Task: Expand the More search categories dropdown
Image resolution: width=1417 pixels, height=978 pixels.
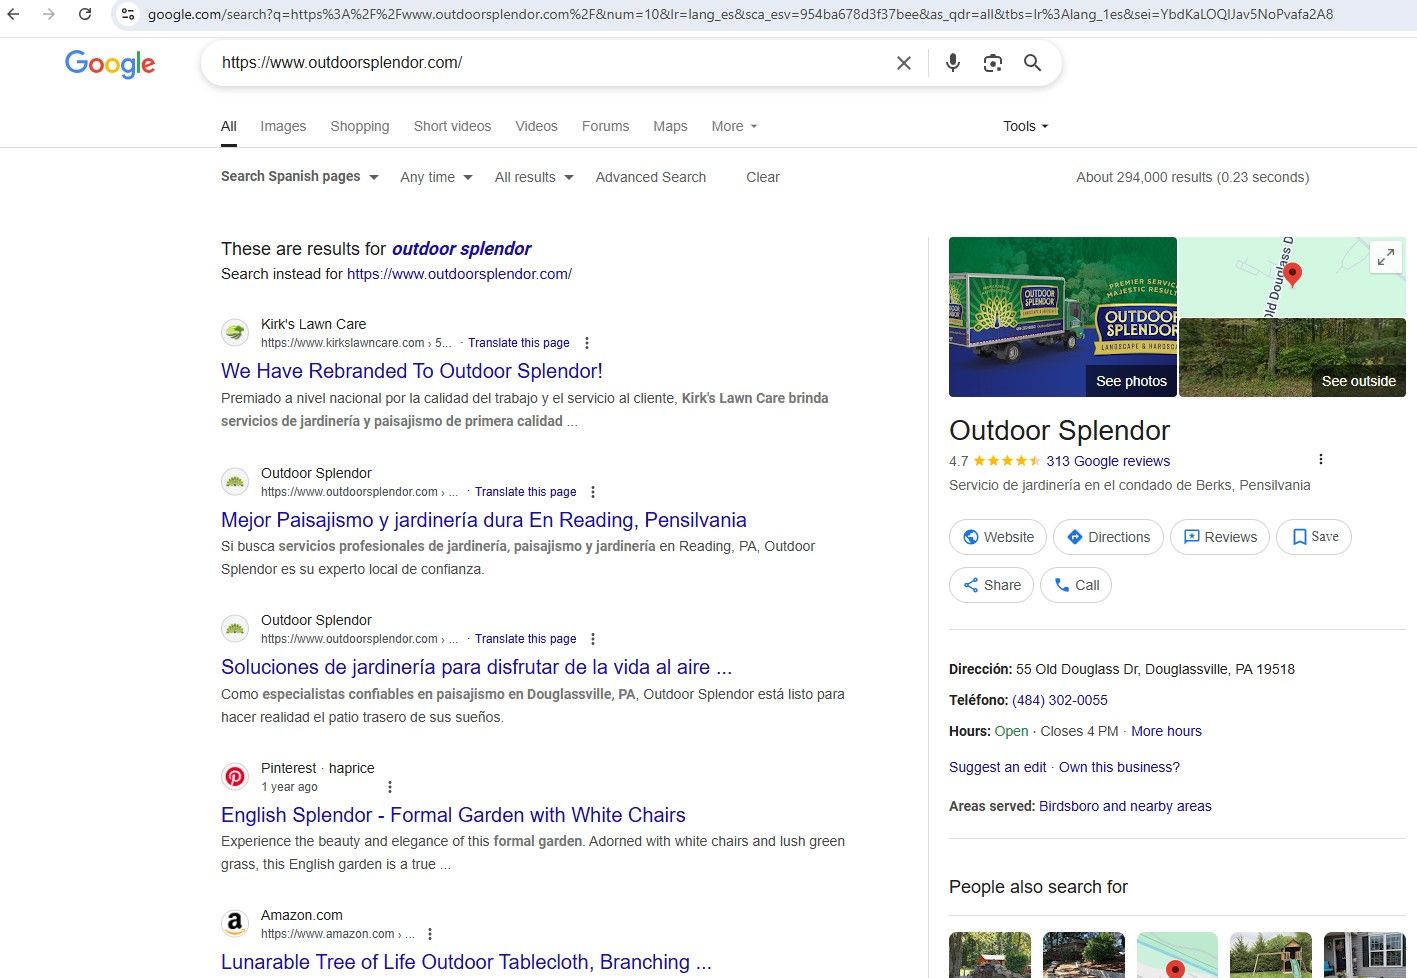Action: [734, 126]
